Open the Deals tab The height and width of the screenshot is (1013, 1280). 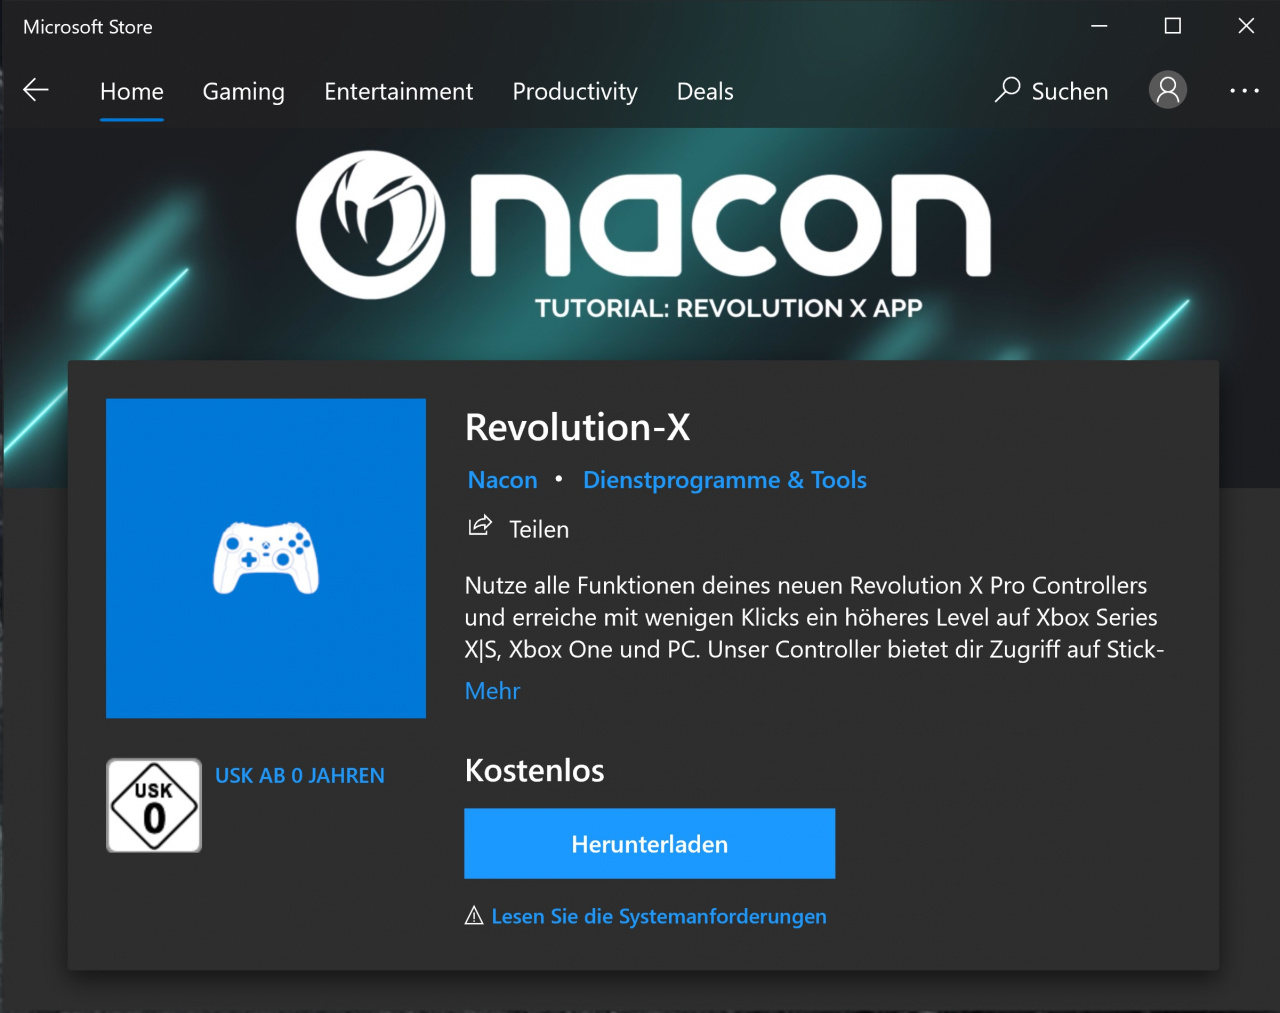[x=705, y=91]
